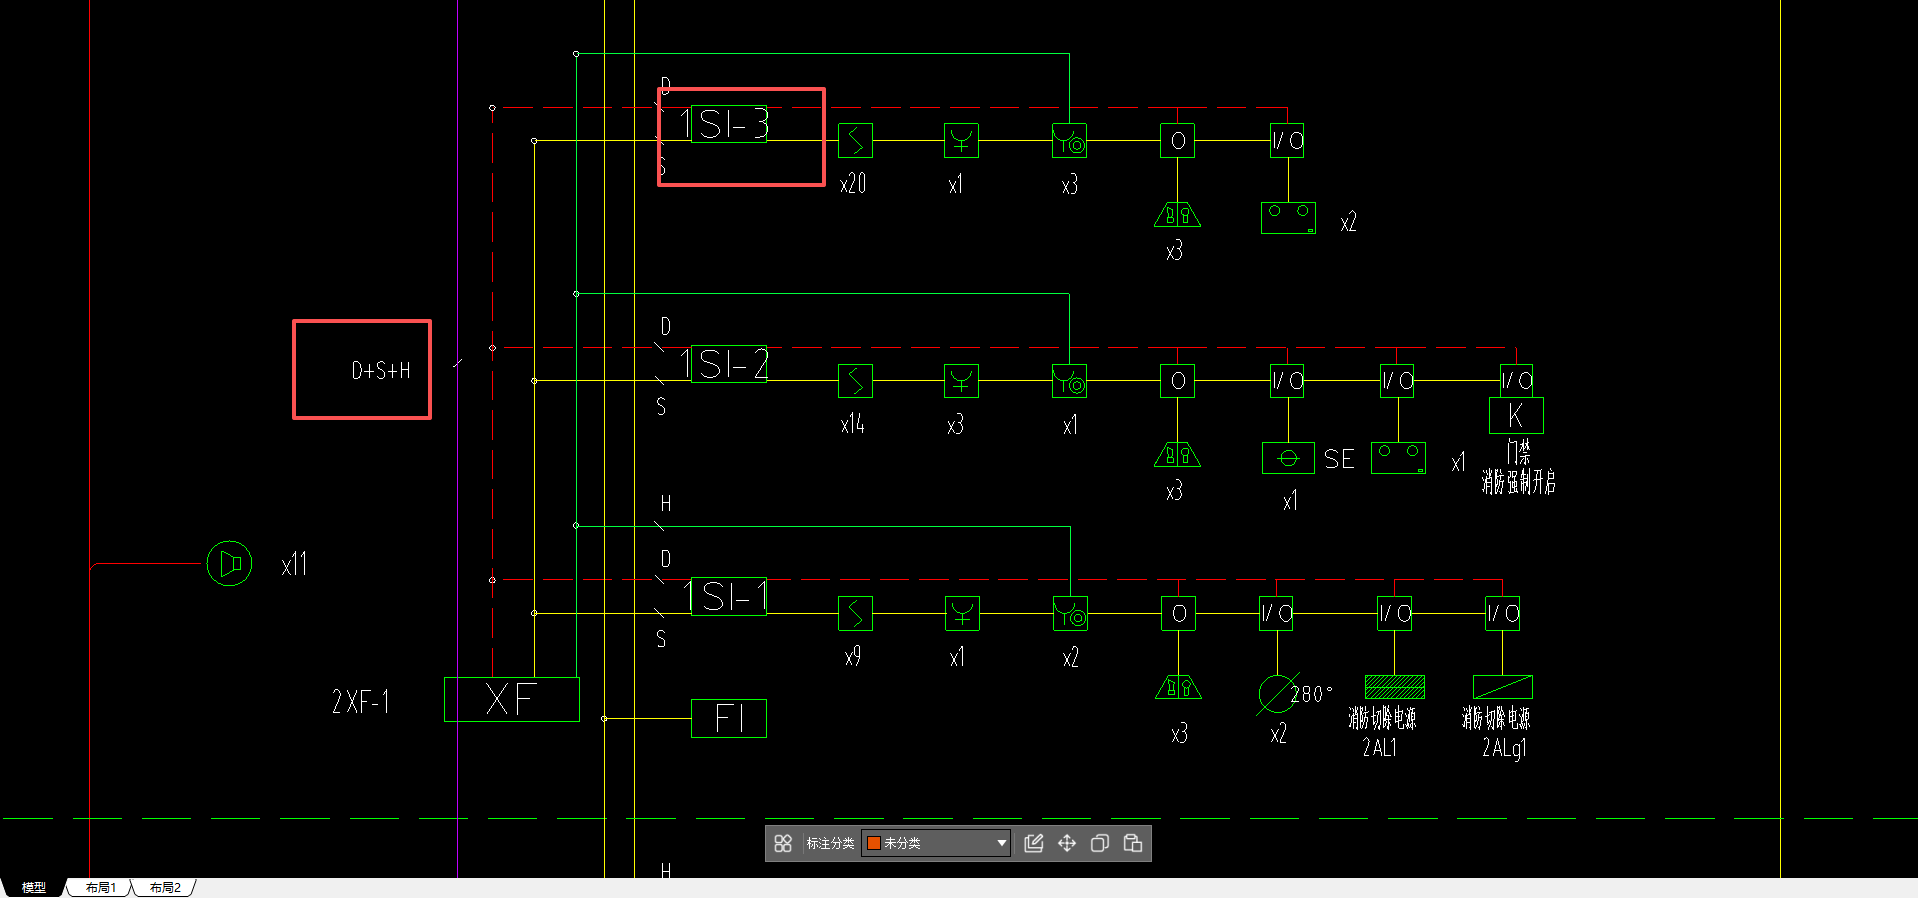Select the two-circle panel box labeled x2
This screenshot has height=898, width=1918.
pos(1288,218)
